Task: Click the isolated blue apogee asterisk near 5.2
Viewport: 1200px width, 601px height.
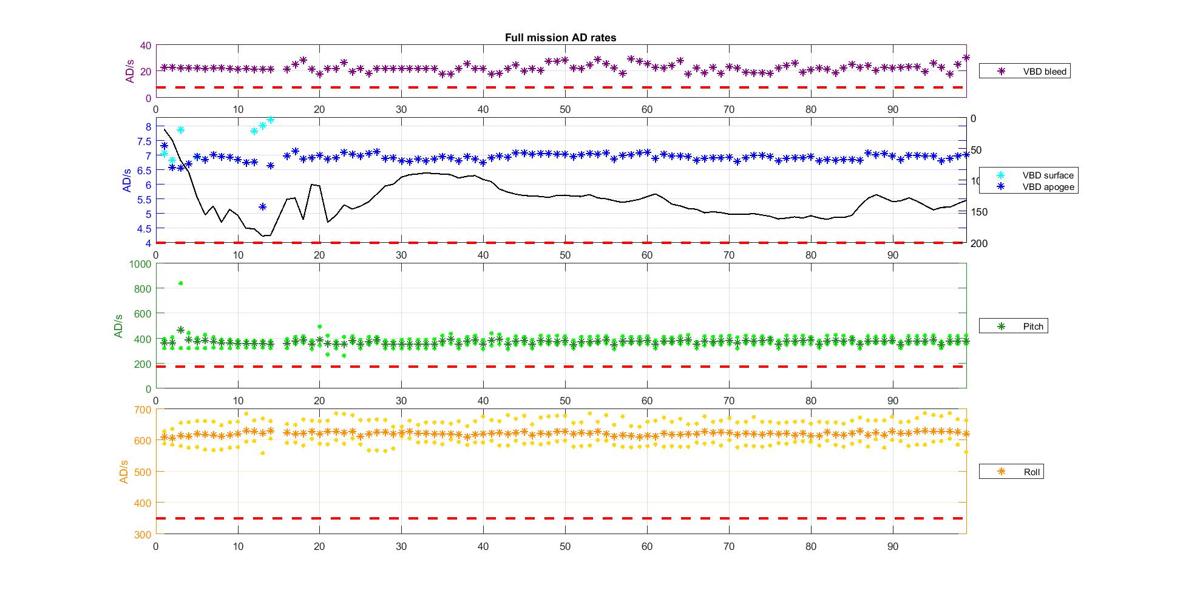Action: tap(262, 207)
